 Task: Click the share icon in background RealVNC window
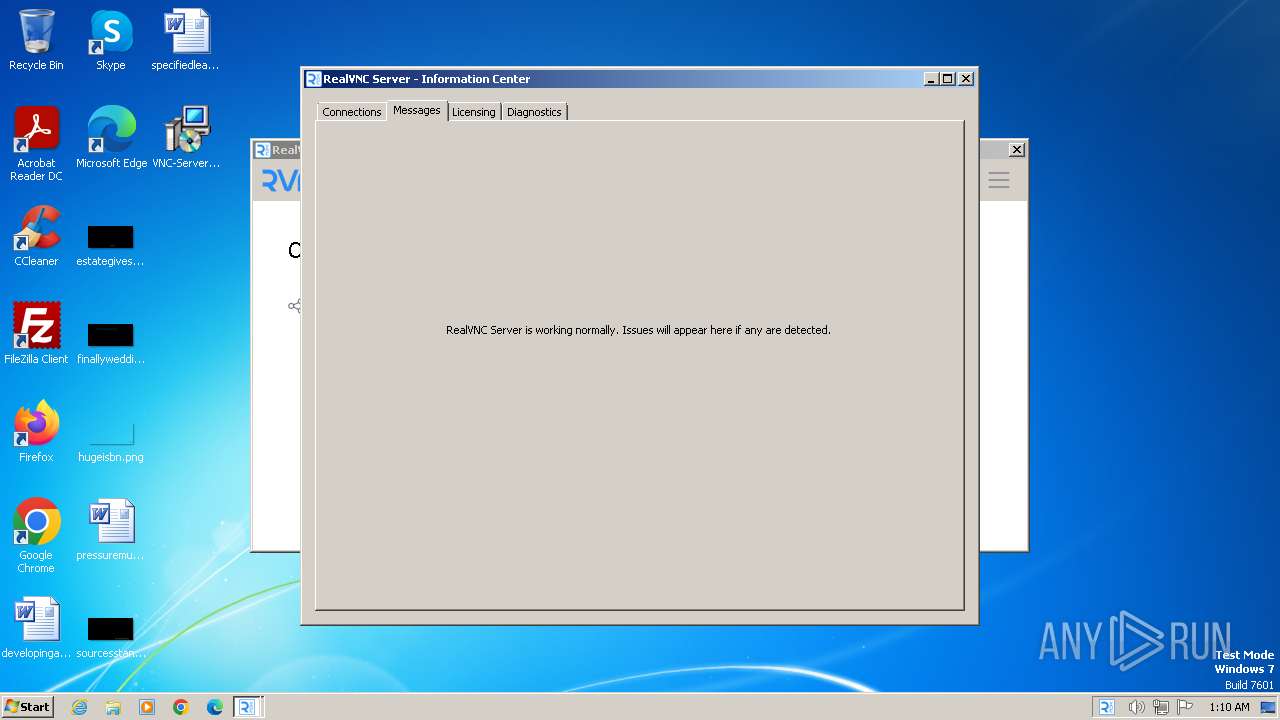pos(294,306)
